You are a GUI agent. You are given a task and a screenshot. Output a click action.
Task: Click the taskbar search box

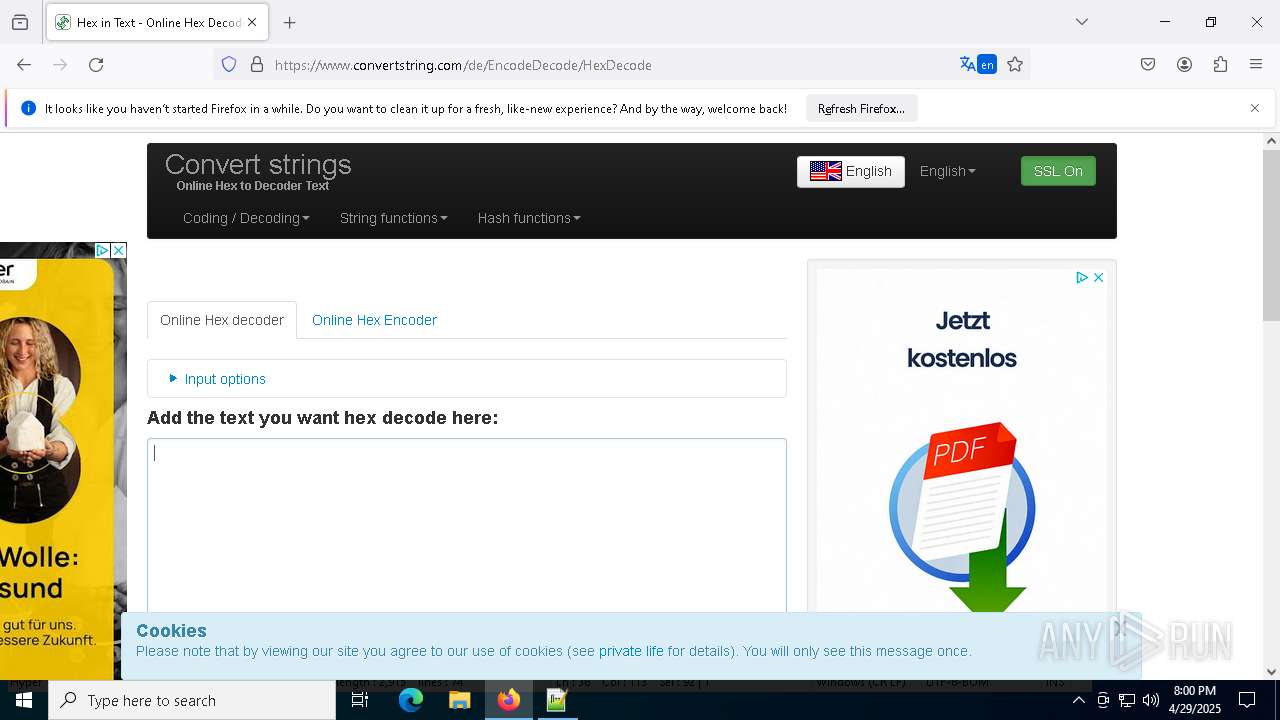[x=192, y=700]
